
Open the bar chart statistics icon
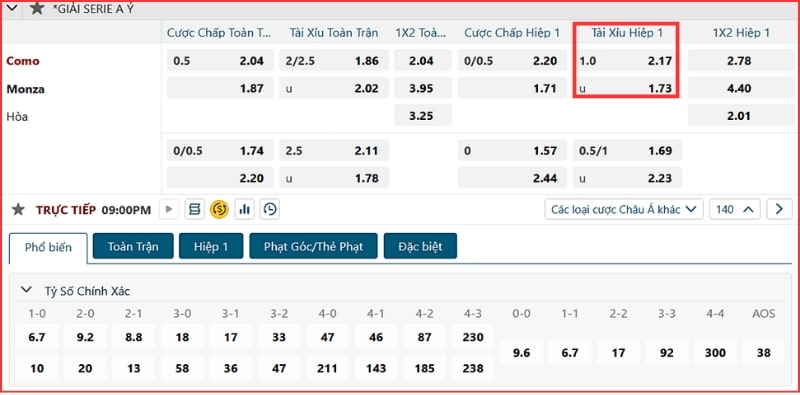[x=244, y=209]
